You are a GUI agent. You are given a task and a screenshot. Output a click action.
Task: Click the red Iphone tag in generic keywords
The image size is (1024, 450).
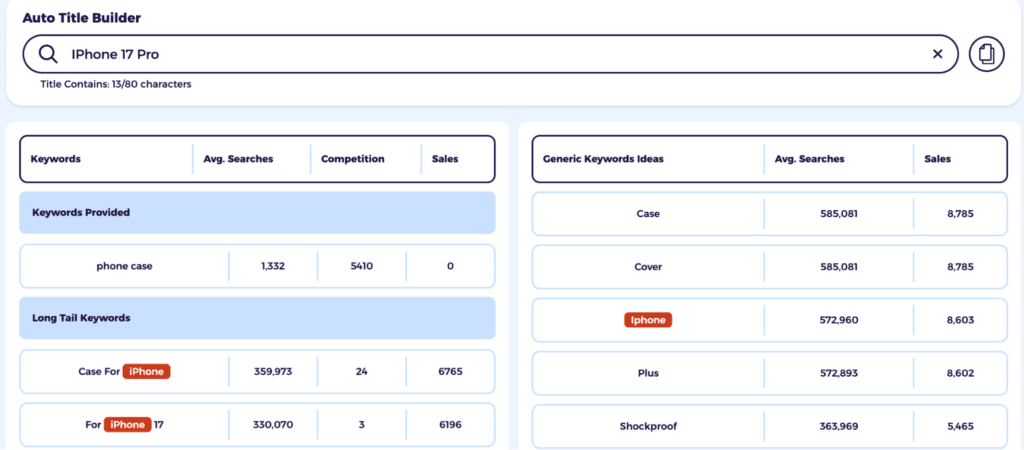point(648,320)
